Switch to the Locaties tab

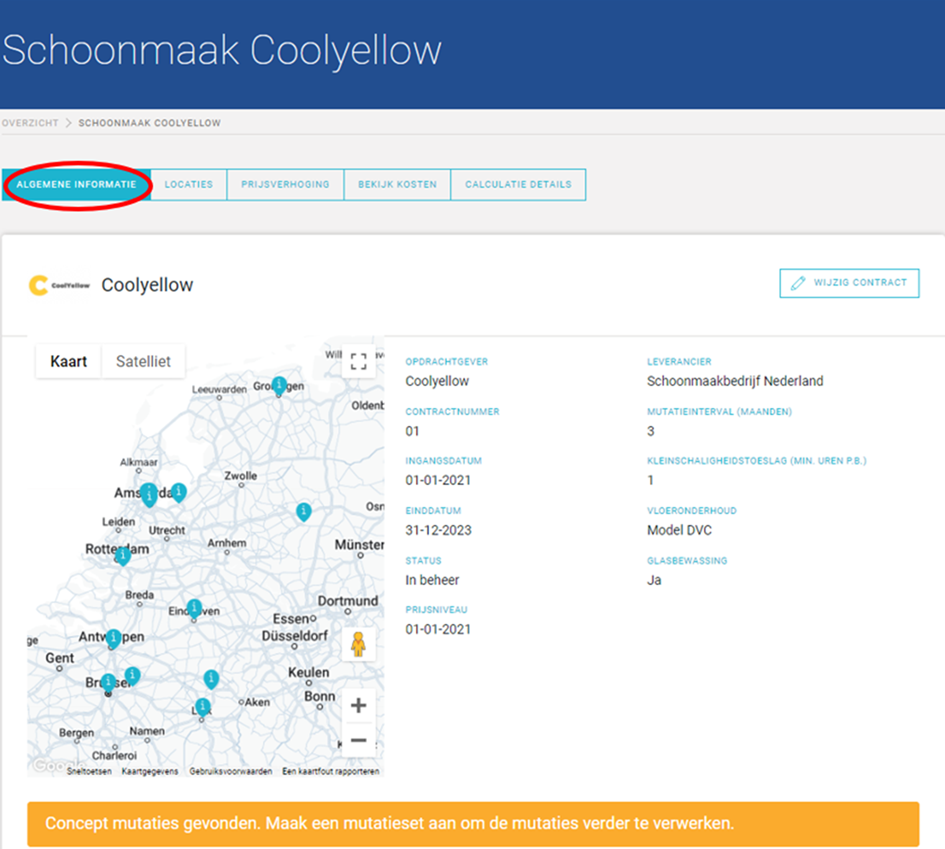pyautogui.click(x=189, y=184)
